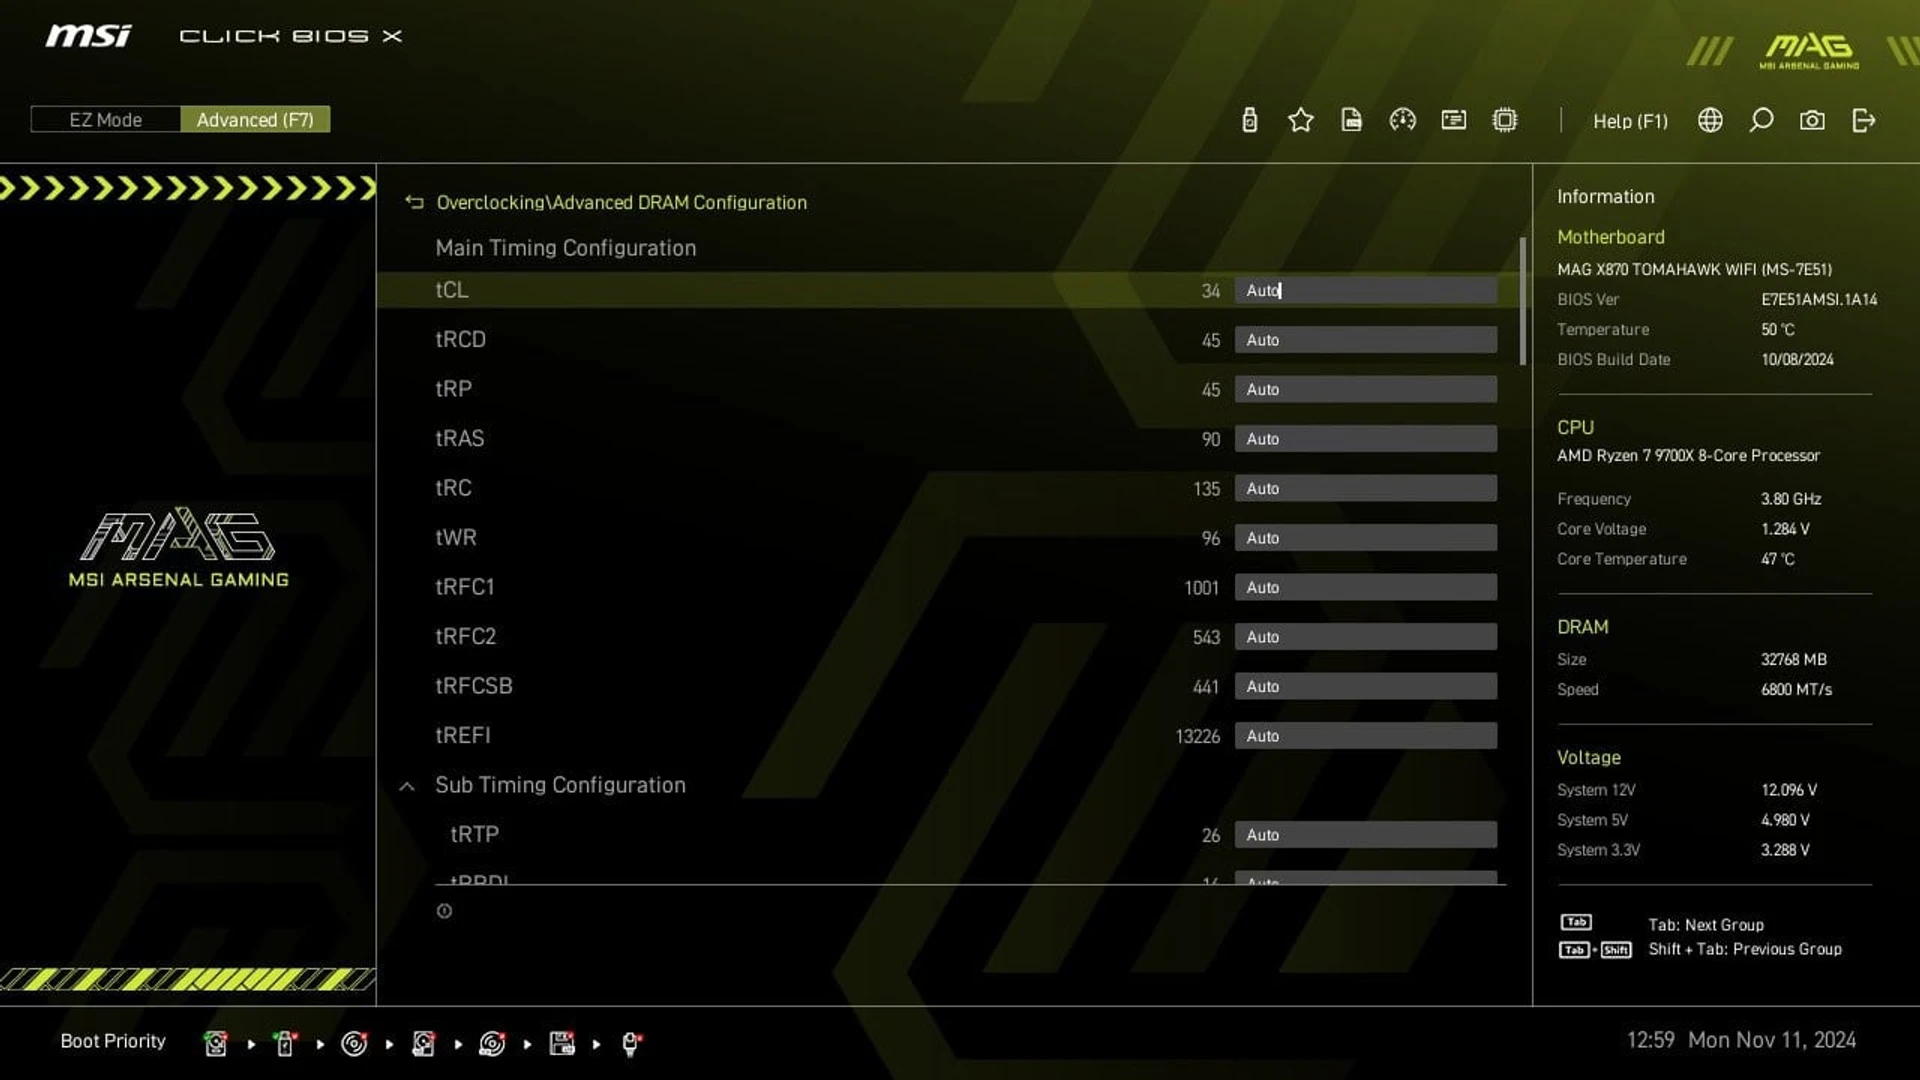Viewport: 1920px width, 1080px height.
Task: Focus the tRFCSB Auto input field
Action: pyautogui.click(x=1365, y=686)
